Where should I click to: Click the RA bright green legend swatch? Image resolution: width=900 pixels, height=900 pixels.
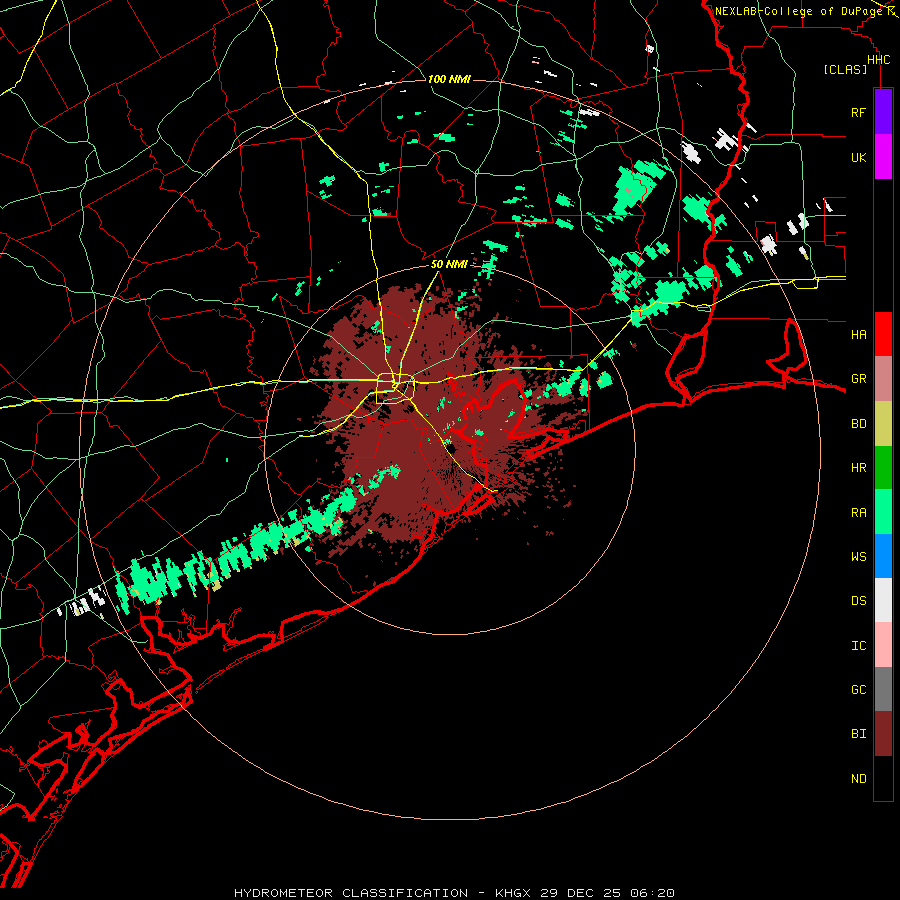pyautogui.click(x=883, y=512)
